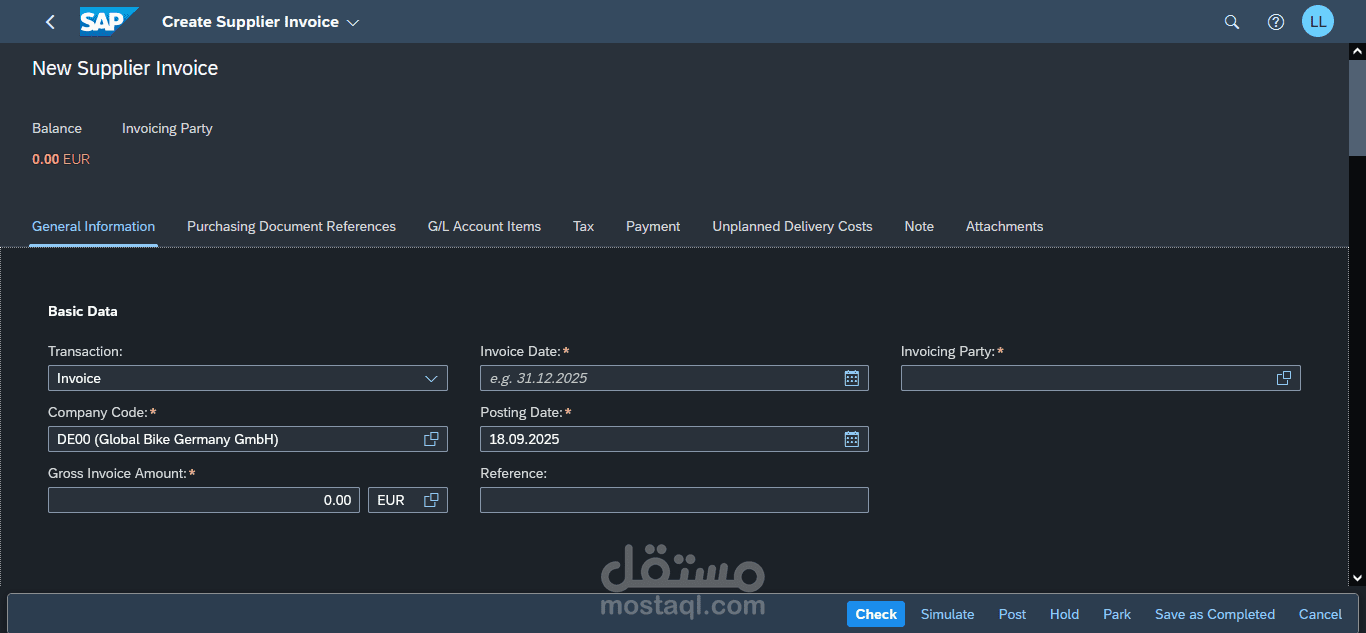
Task: Click the Check button
Action: (876, 614)
